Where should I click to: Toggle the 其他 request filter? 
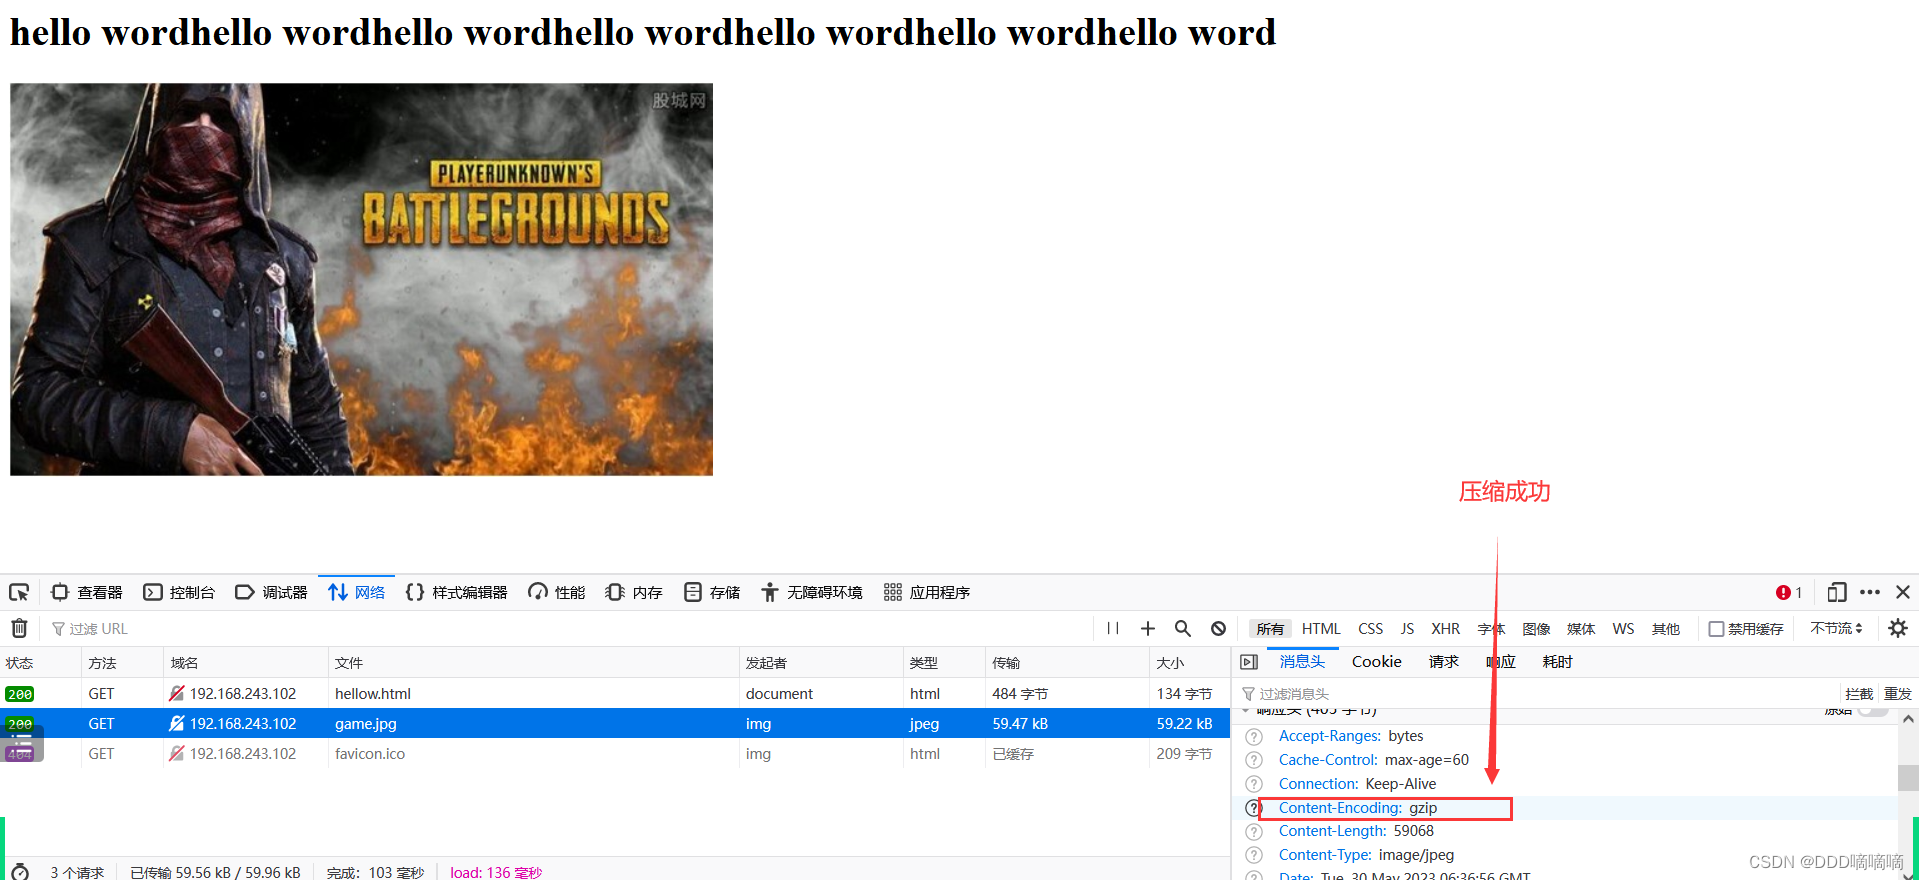coord(1666,629)
